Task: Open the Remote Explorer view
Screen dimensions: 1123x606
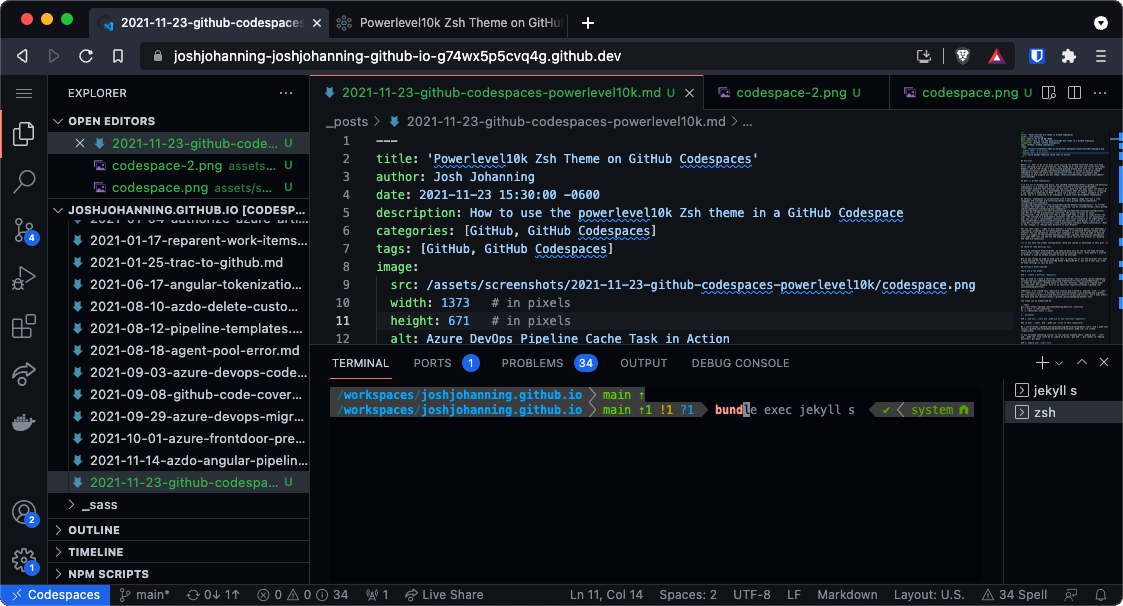Action: [24, 374]
